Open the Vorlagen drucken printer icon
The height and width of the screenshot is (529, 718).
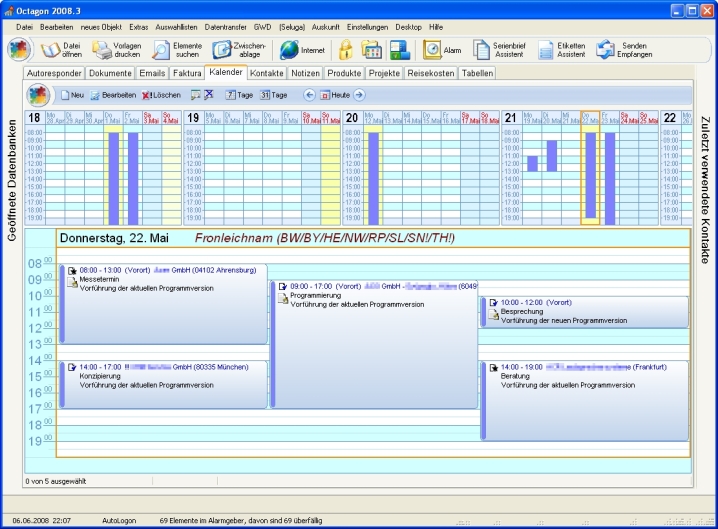pyautogui.click(x=102, y=49)
